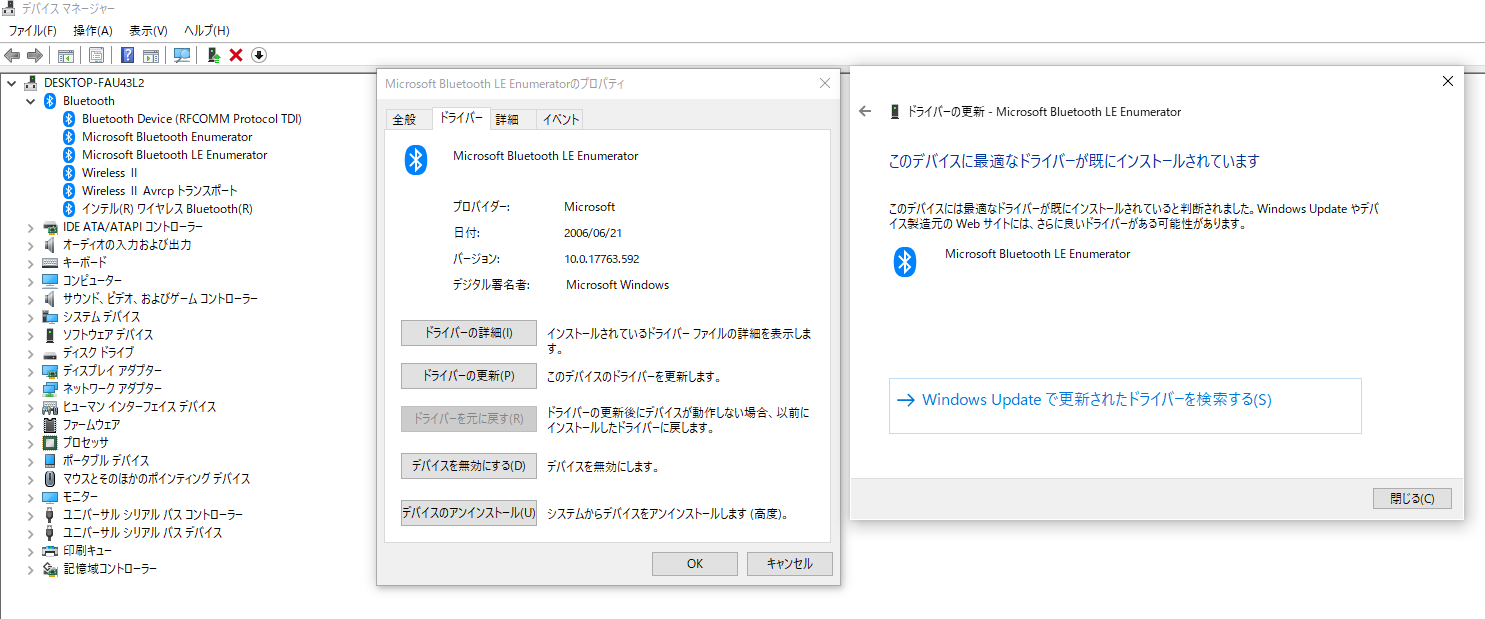
Task: Click the black down-arrow disable device icon
Action: (258, 55)
